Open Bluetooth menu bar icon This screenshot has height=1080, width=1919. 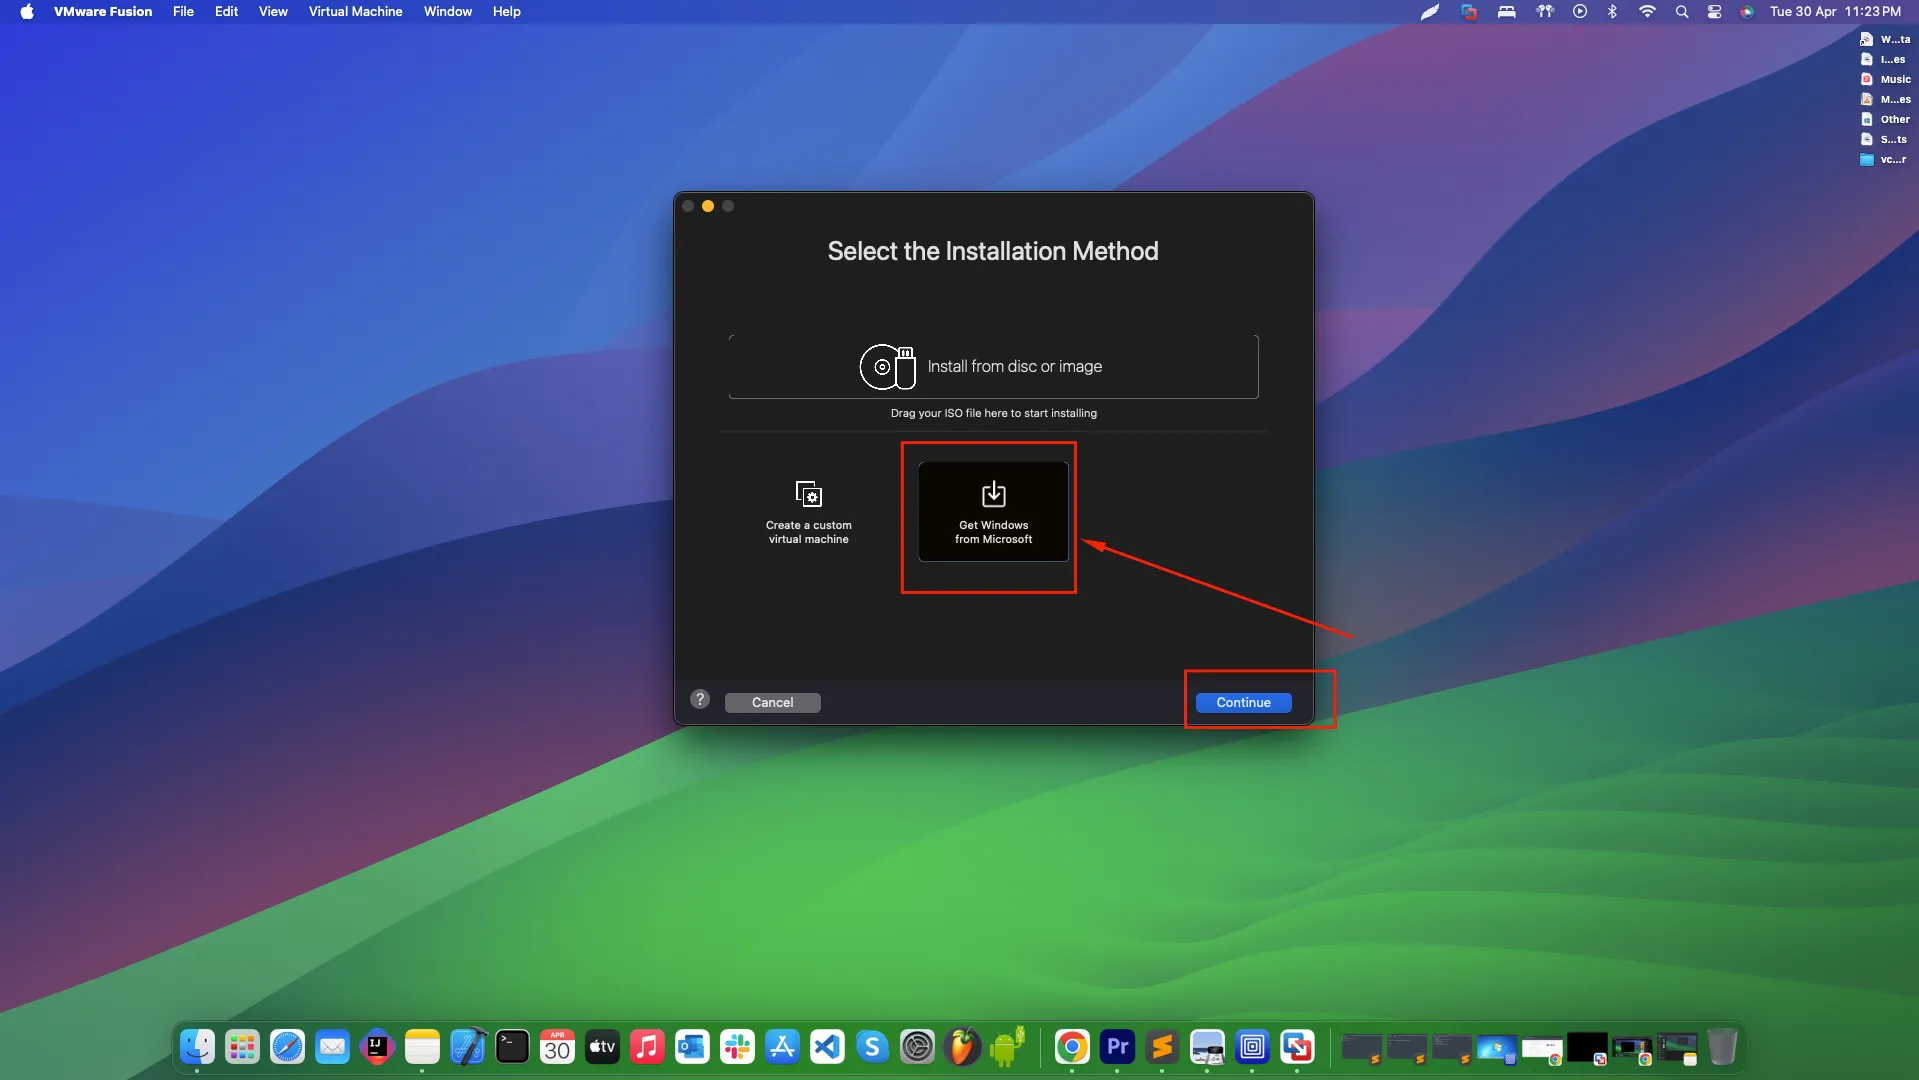(1612, 12)
